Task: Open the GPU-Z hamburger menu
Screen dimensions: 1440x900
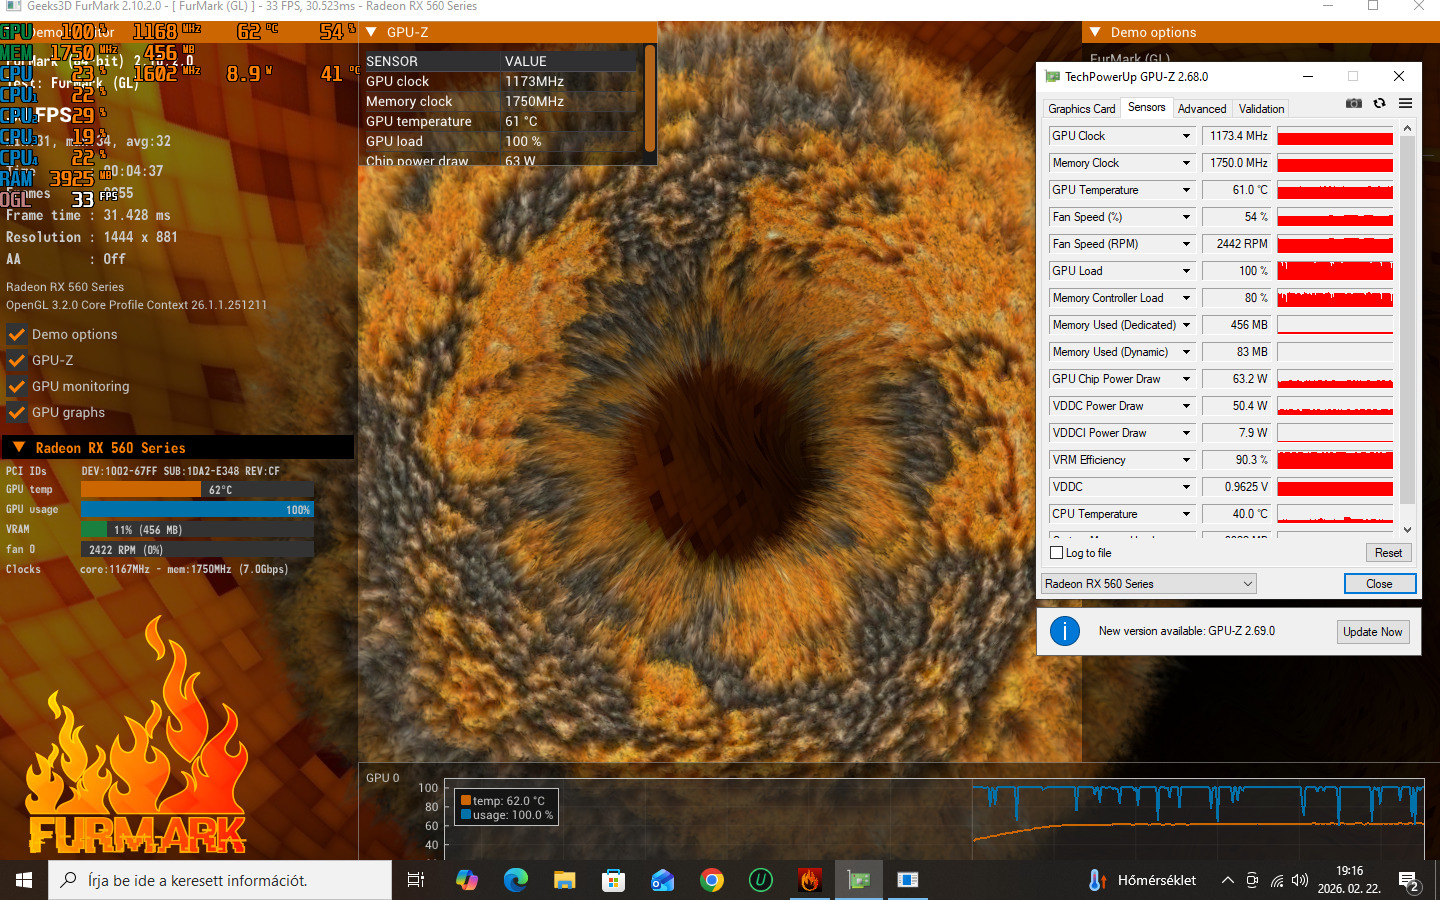Action: pos(1405,103)
